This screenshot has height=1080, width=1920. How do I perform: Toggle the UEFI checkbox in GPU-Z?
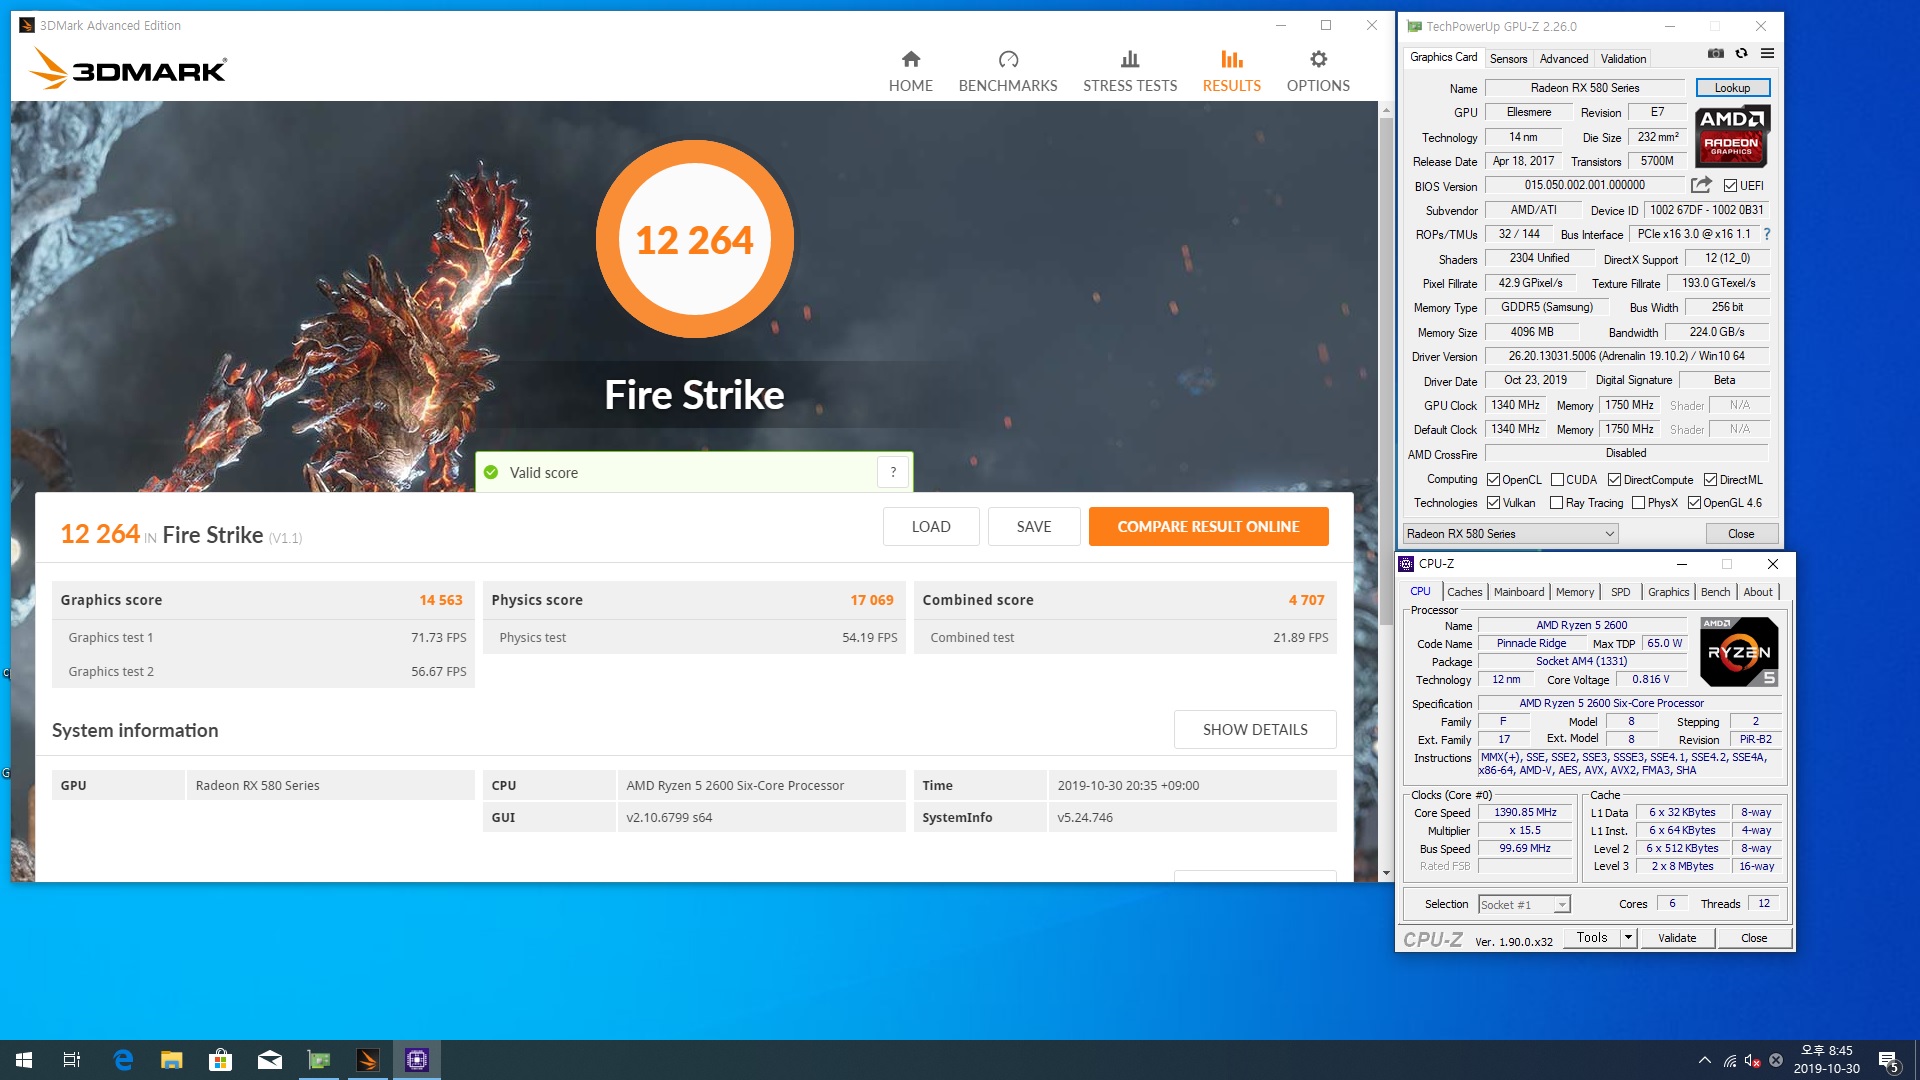pyautogui.click(x=1730, y=186)
